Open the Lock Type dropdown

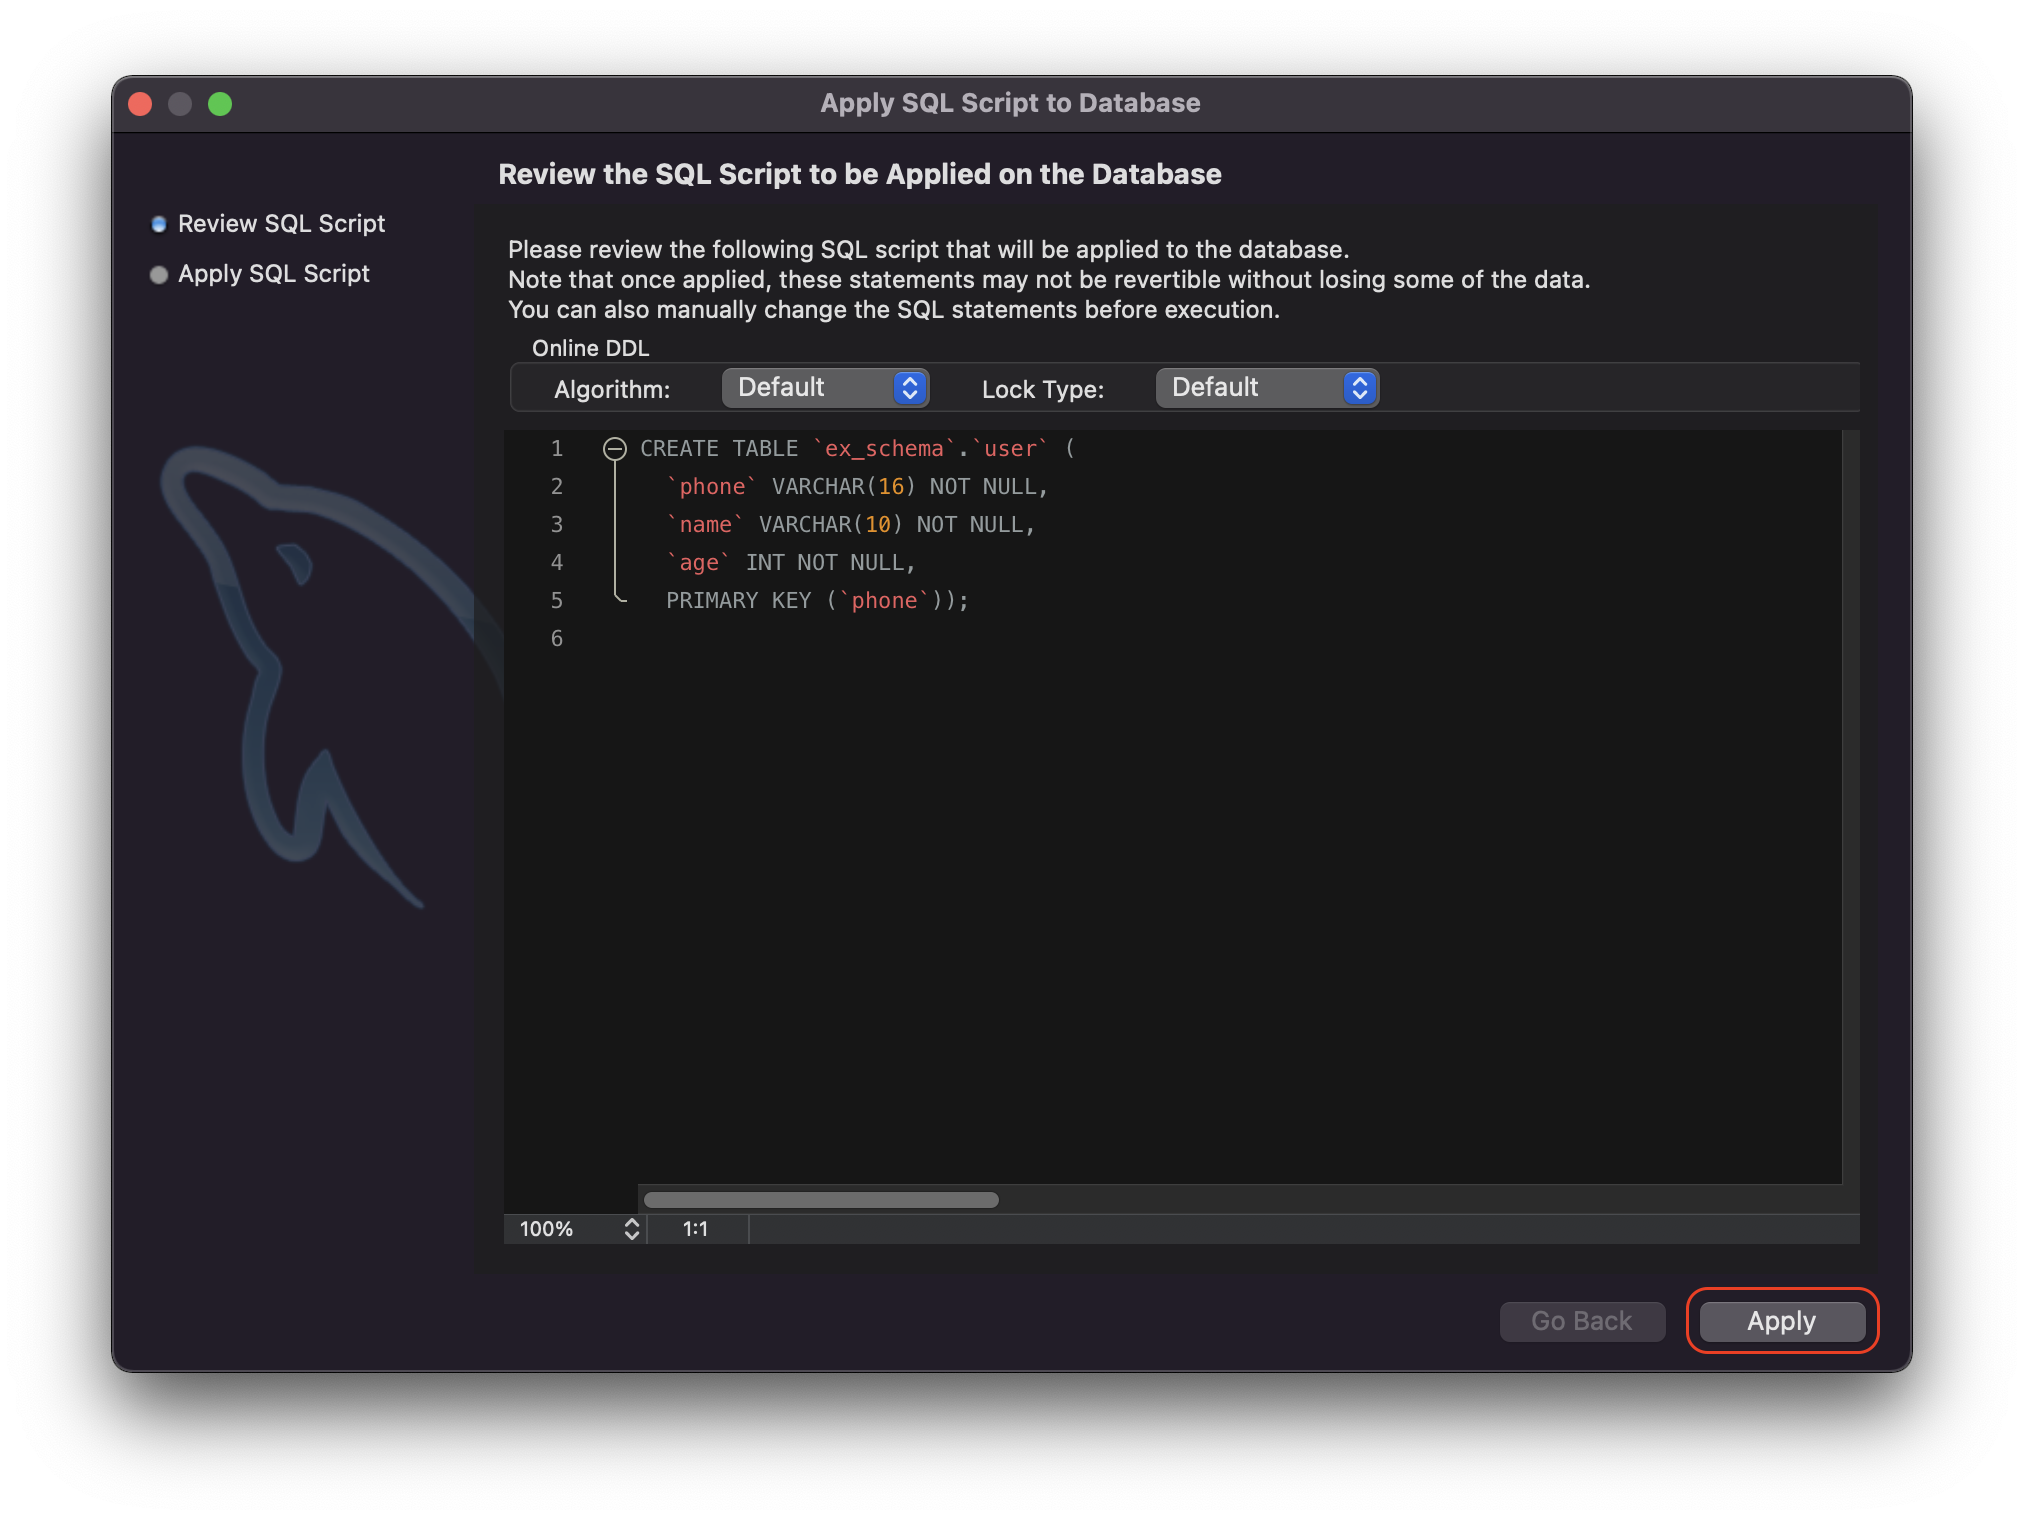point(1266,388)
